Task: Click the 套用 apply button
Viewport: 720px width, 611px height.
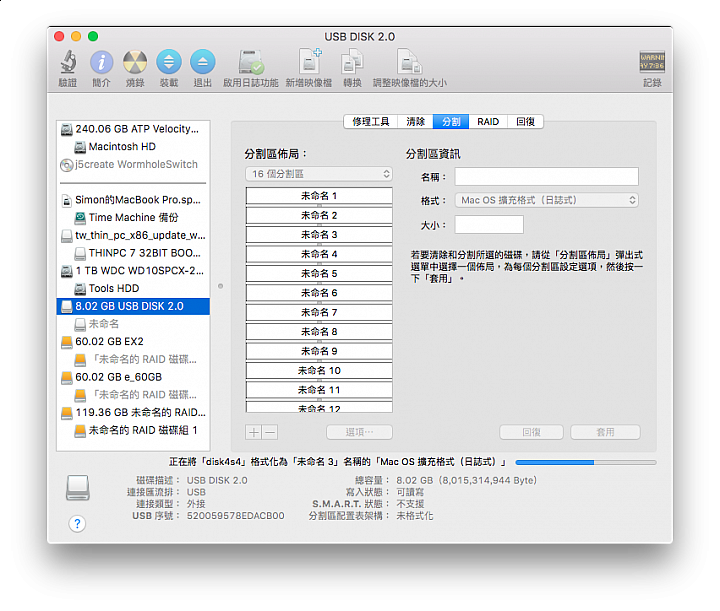Action: [x=605, y=432]
